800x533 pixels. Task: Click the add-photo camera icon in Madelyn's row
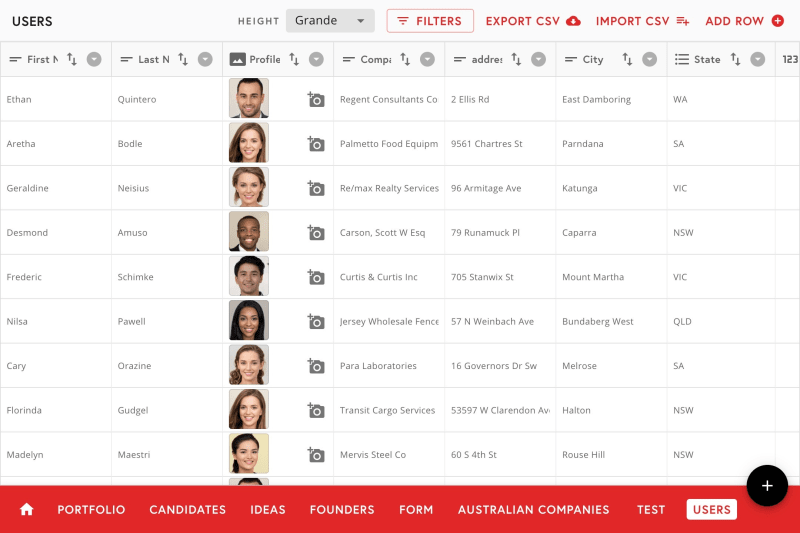(316, 454)
